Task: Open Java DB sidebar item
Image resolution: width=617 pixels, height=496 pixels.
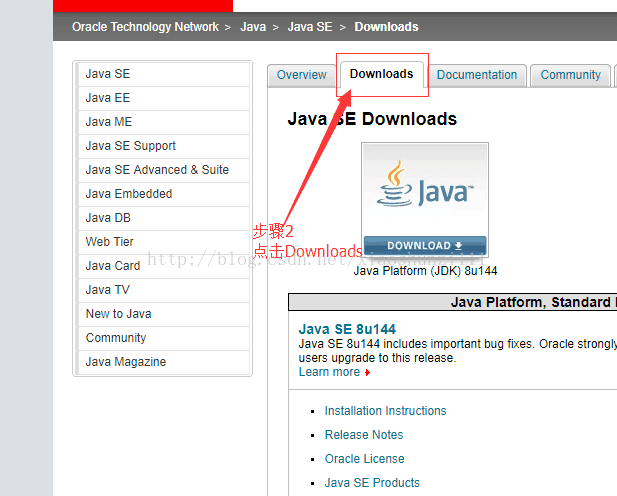Action: [x=164, y=218]
